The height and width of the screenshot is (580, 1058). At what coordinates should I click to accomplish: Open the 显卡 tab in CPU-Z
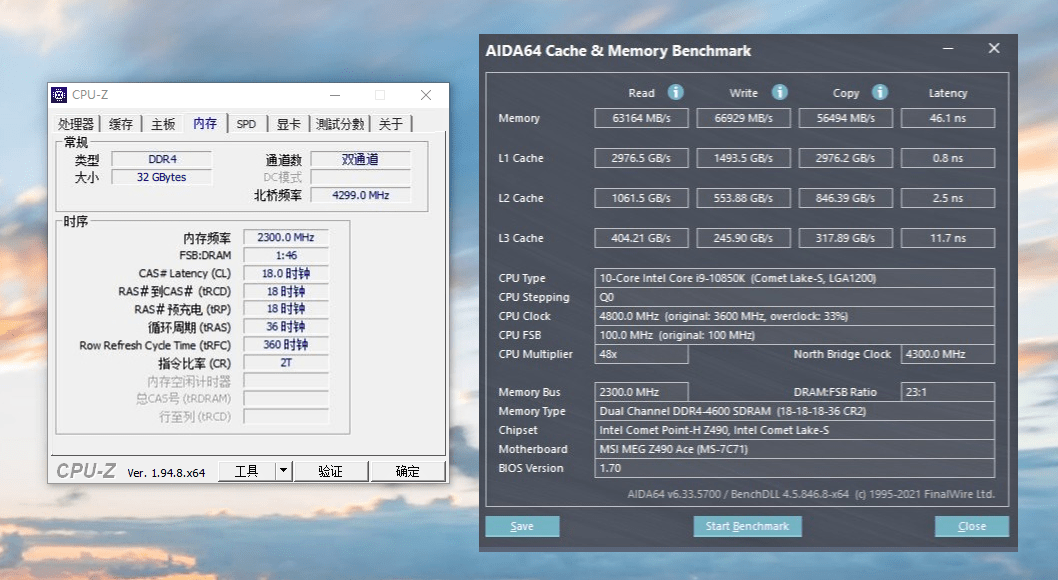pyautogui.click(x=288, y=124)
